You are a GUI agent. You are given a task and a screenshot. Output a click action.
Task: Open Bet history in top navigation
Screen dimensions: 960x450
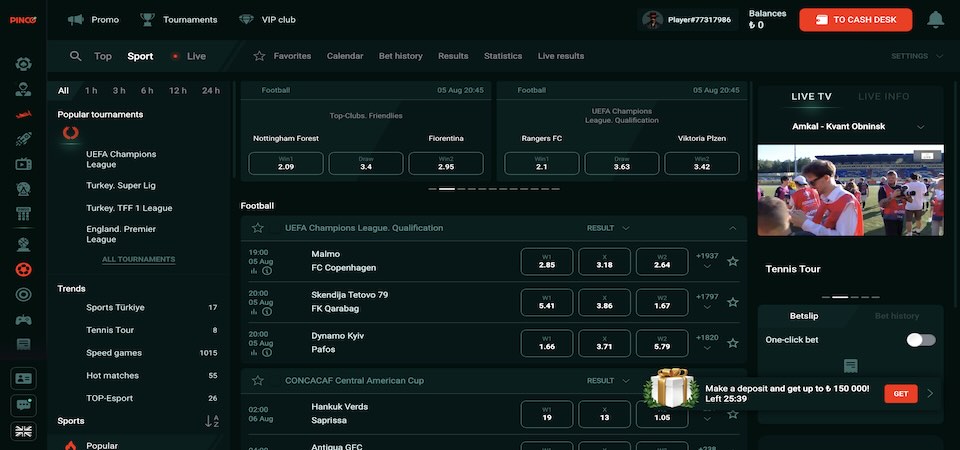400,56
